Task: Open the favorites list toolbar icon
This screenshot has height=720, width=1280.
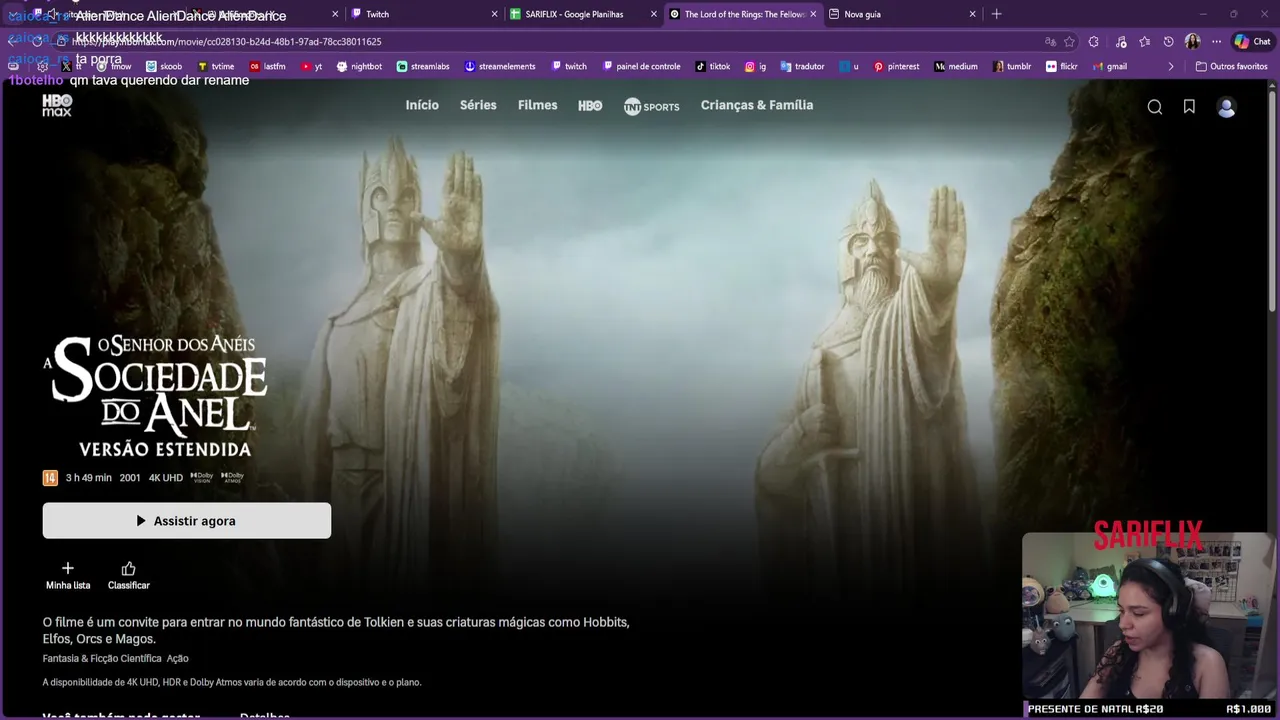Action: click(x=1145, y=42)
